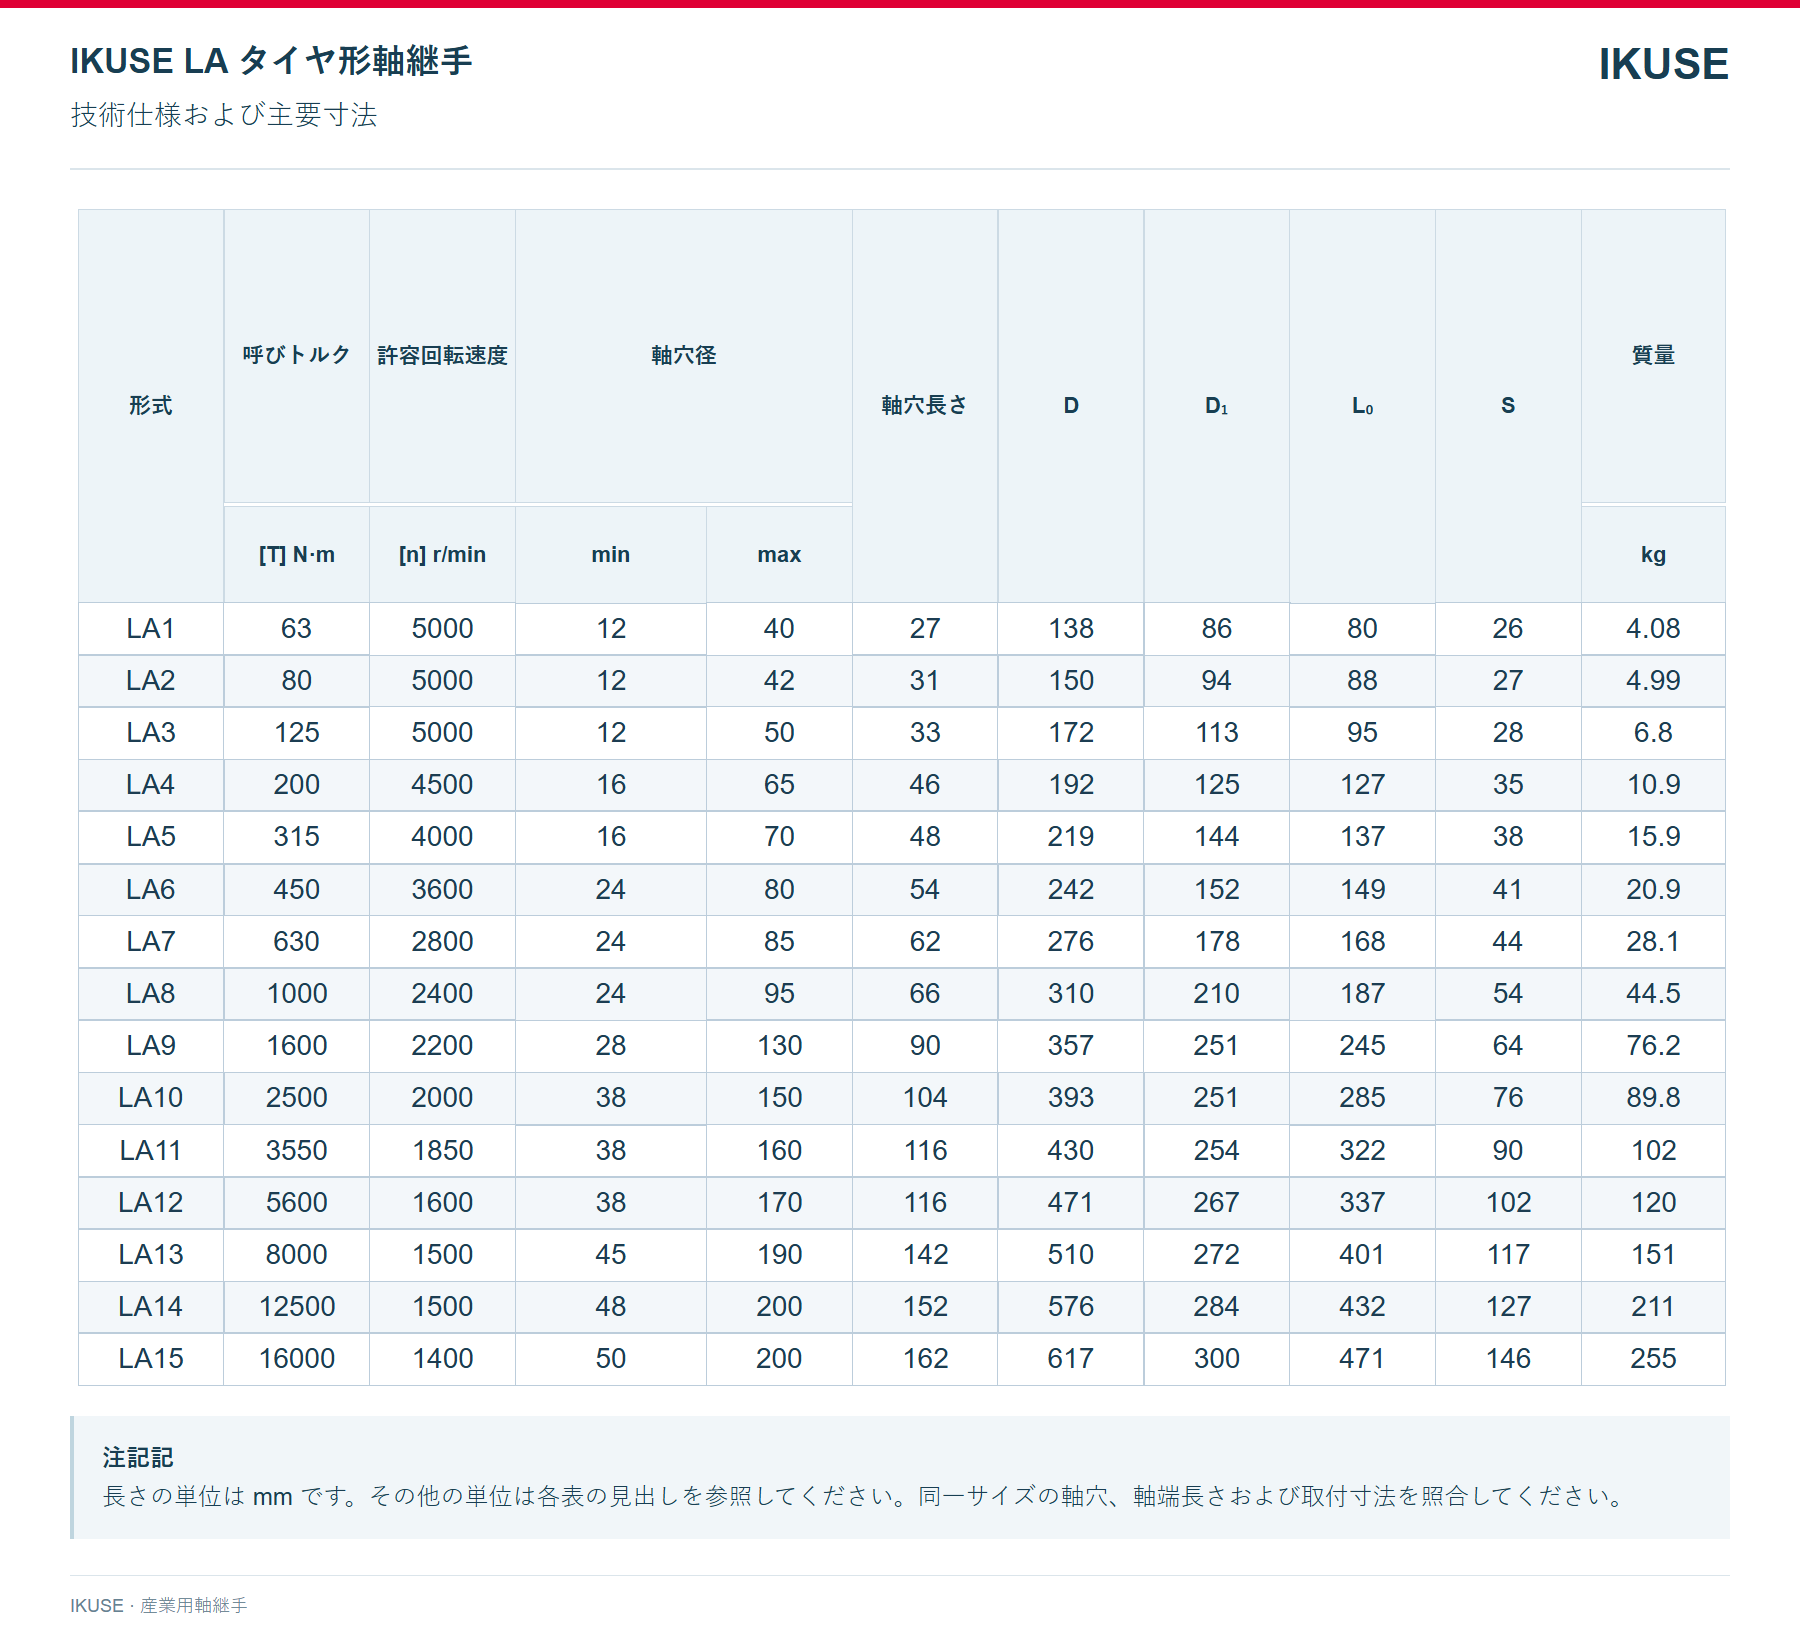
Task: Click speed value 4500 in LA4 row
Action: click(442, 784)
